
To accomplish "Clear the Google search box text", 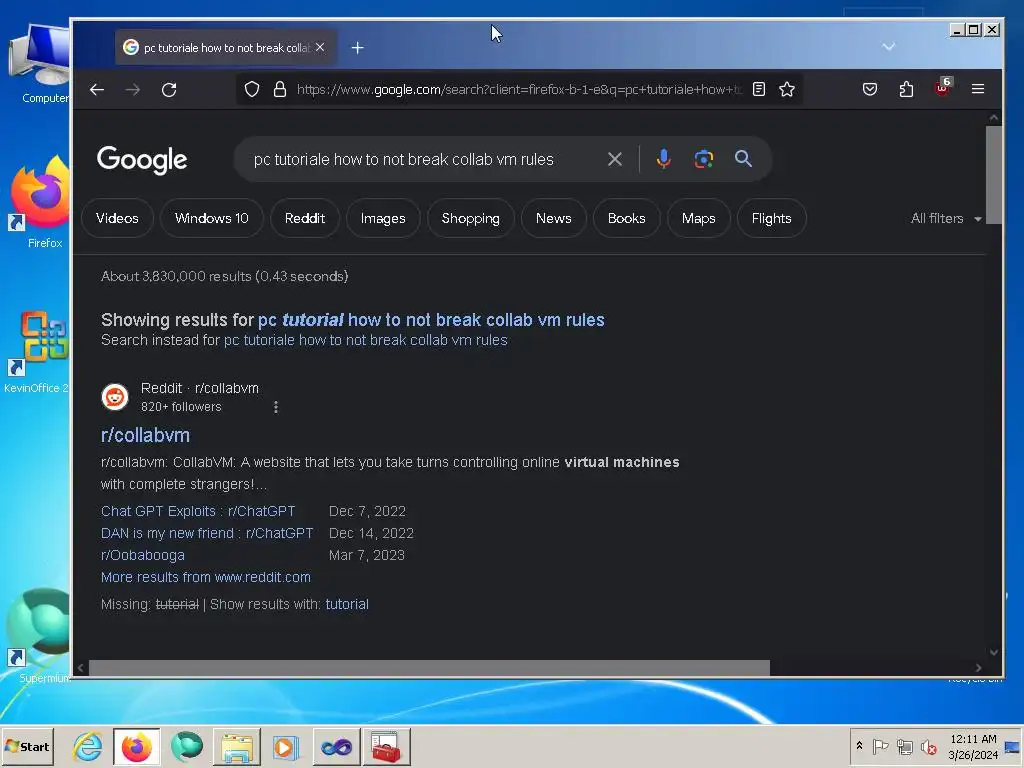I will point(615,159).
